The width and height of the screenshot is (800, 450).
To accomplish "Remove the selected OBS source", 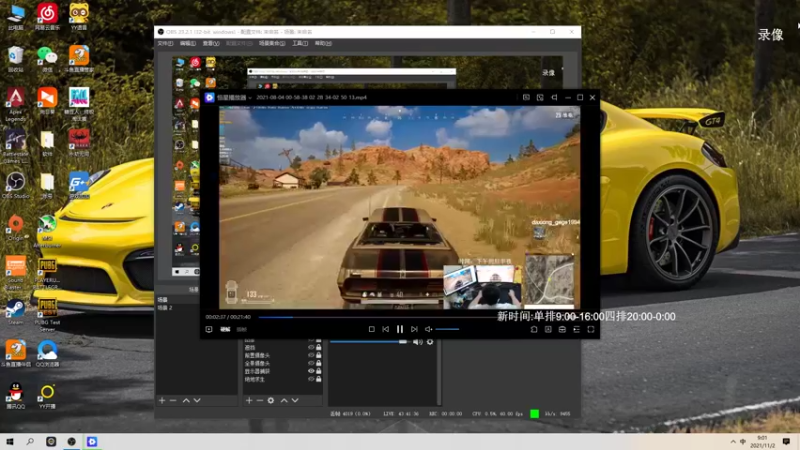I will pyautogui.click(x=260, y=401).
